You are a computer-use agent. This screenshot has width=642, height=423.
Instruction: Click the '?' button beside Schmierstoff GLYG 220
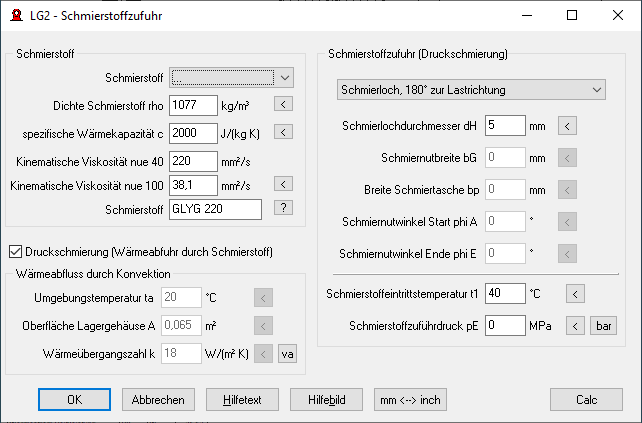pos(283,208)
